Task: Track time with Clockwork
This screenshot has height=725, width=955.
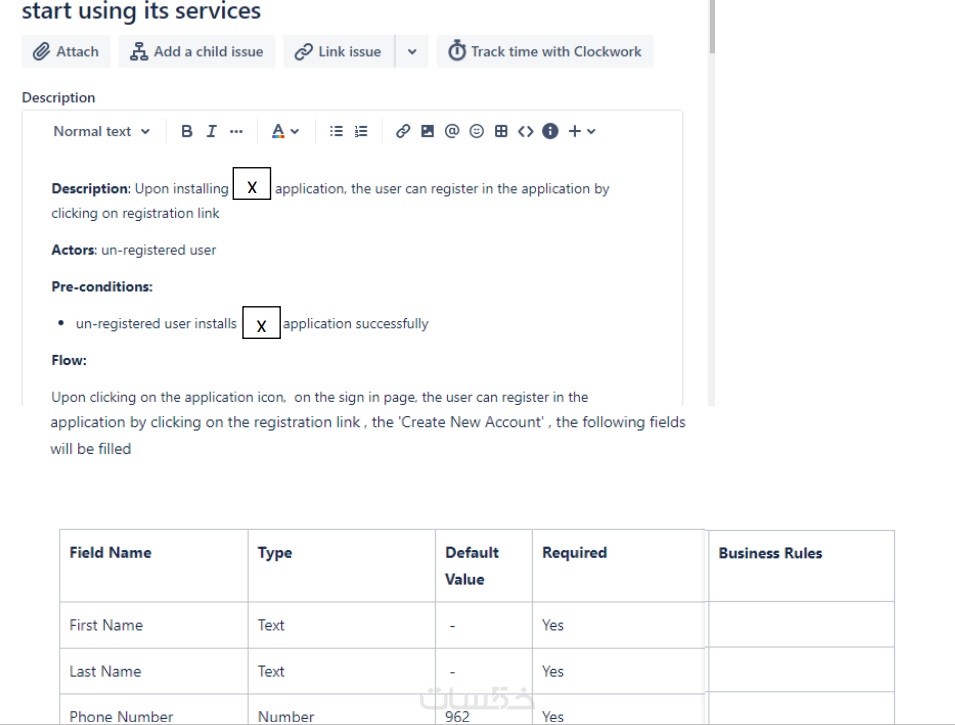Action: point(545,52)
